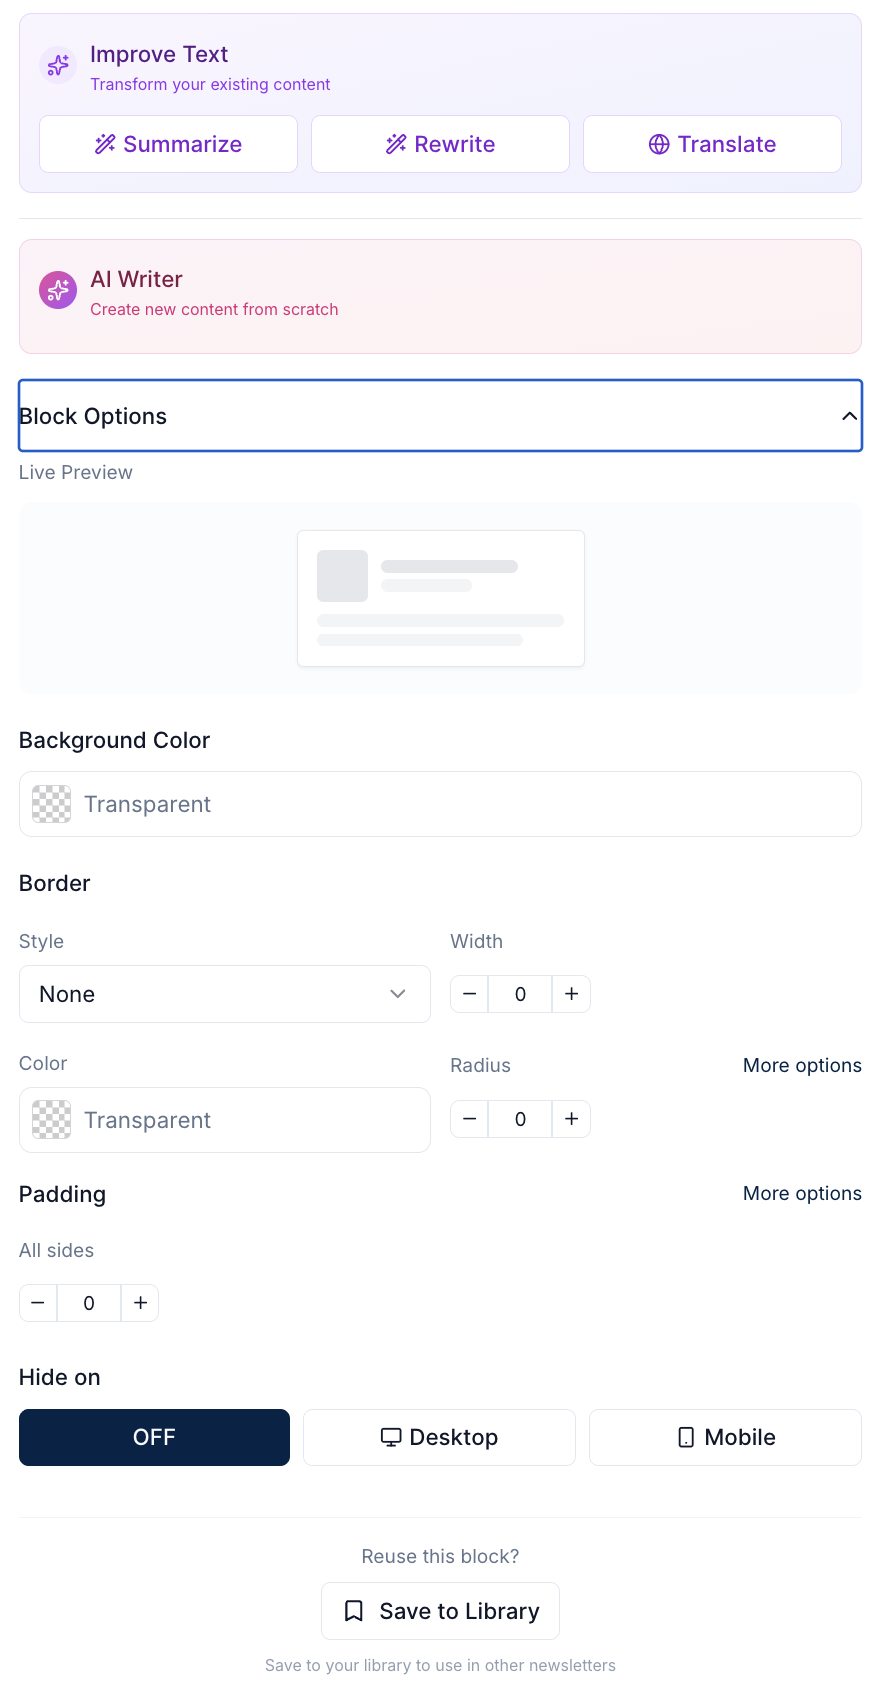Set Hide on to OFF
The height and width of the screenshot is (1696, 878).
154,1437
